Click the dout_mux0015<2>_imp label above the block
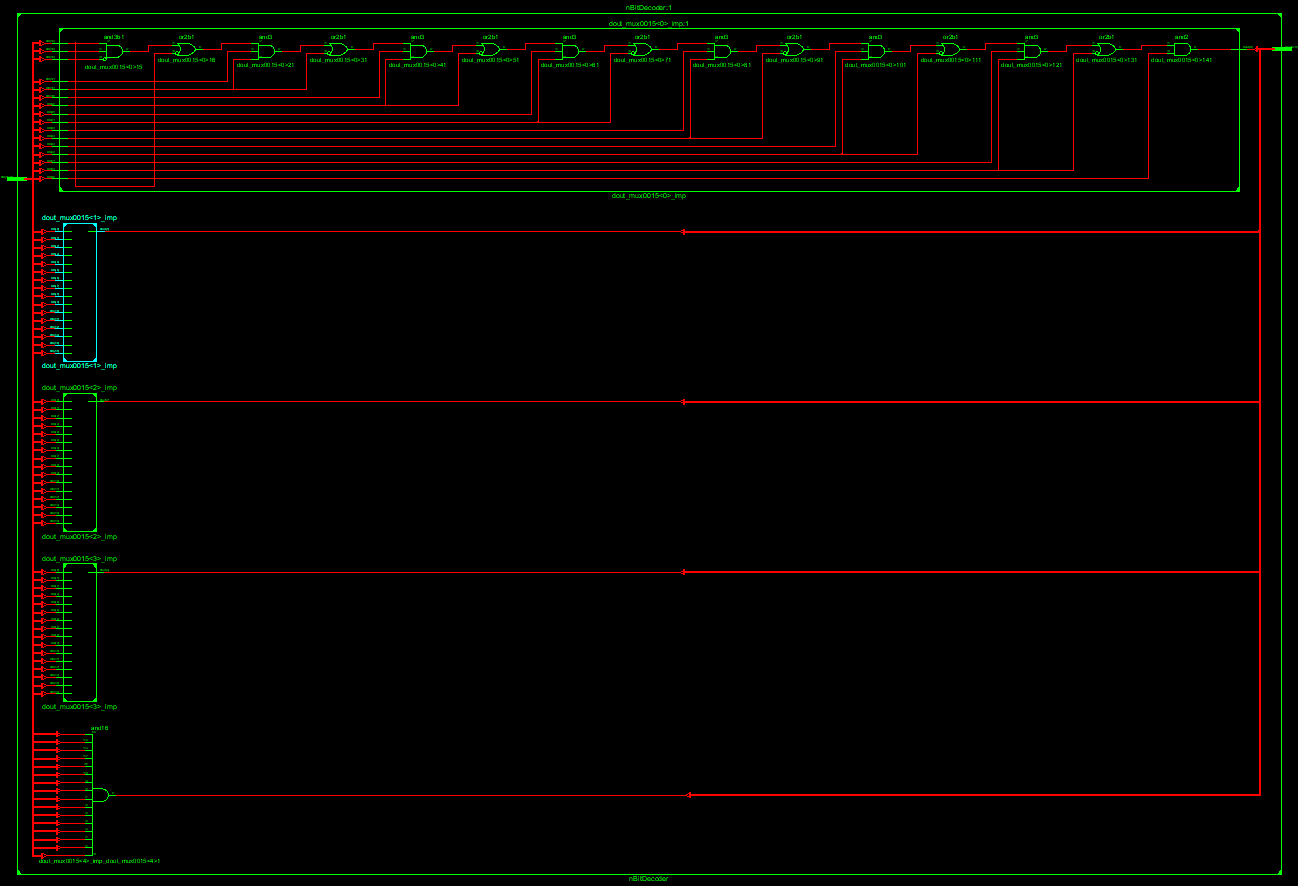This screenshot has width=1298, height=886. [79, 387]
